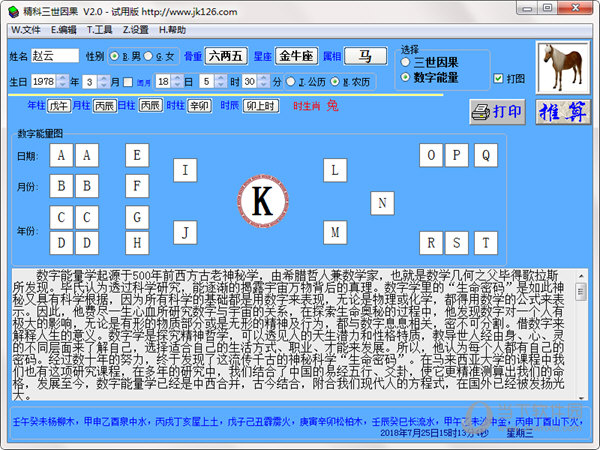This screenshot has width=600, height=450.
Task: Click the 卯上时 time period button
Action: point(261,106)
